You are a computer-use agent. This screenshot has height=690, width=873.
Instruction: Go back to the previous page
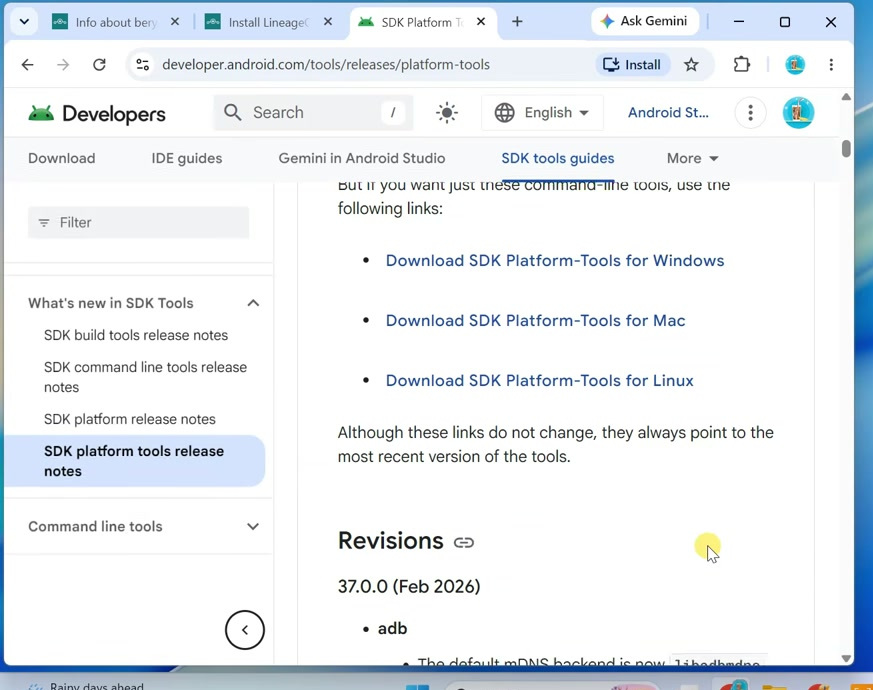(x=27, y=65)
